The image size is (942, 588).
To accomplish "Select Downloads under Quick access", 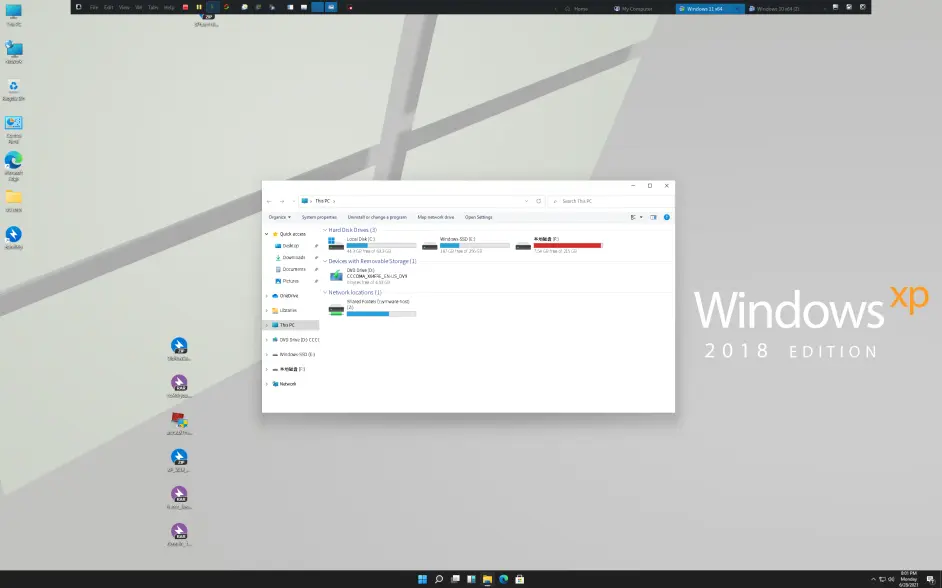I will (294, 258).
